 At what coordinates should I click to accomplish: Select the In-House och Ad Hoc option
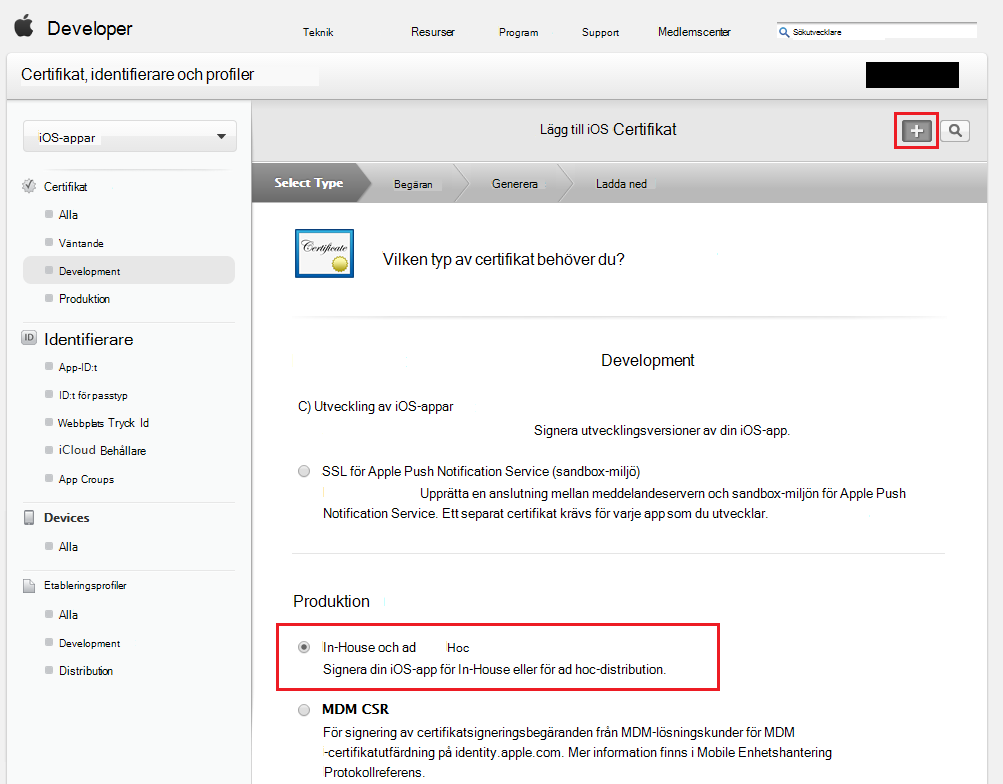(303, 647)
